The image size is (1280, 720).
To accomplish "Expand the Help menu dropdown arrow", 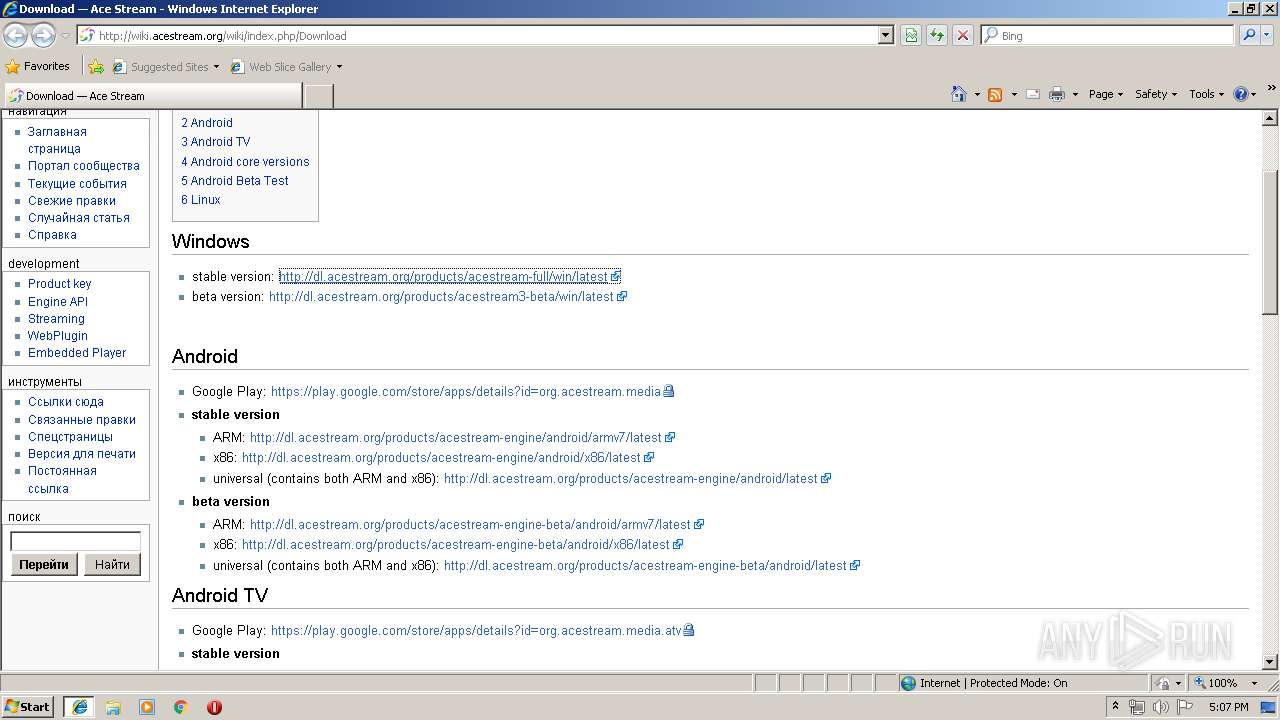I will coord(1254,94).
